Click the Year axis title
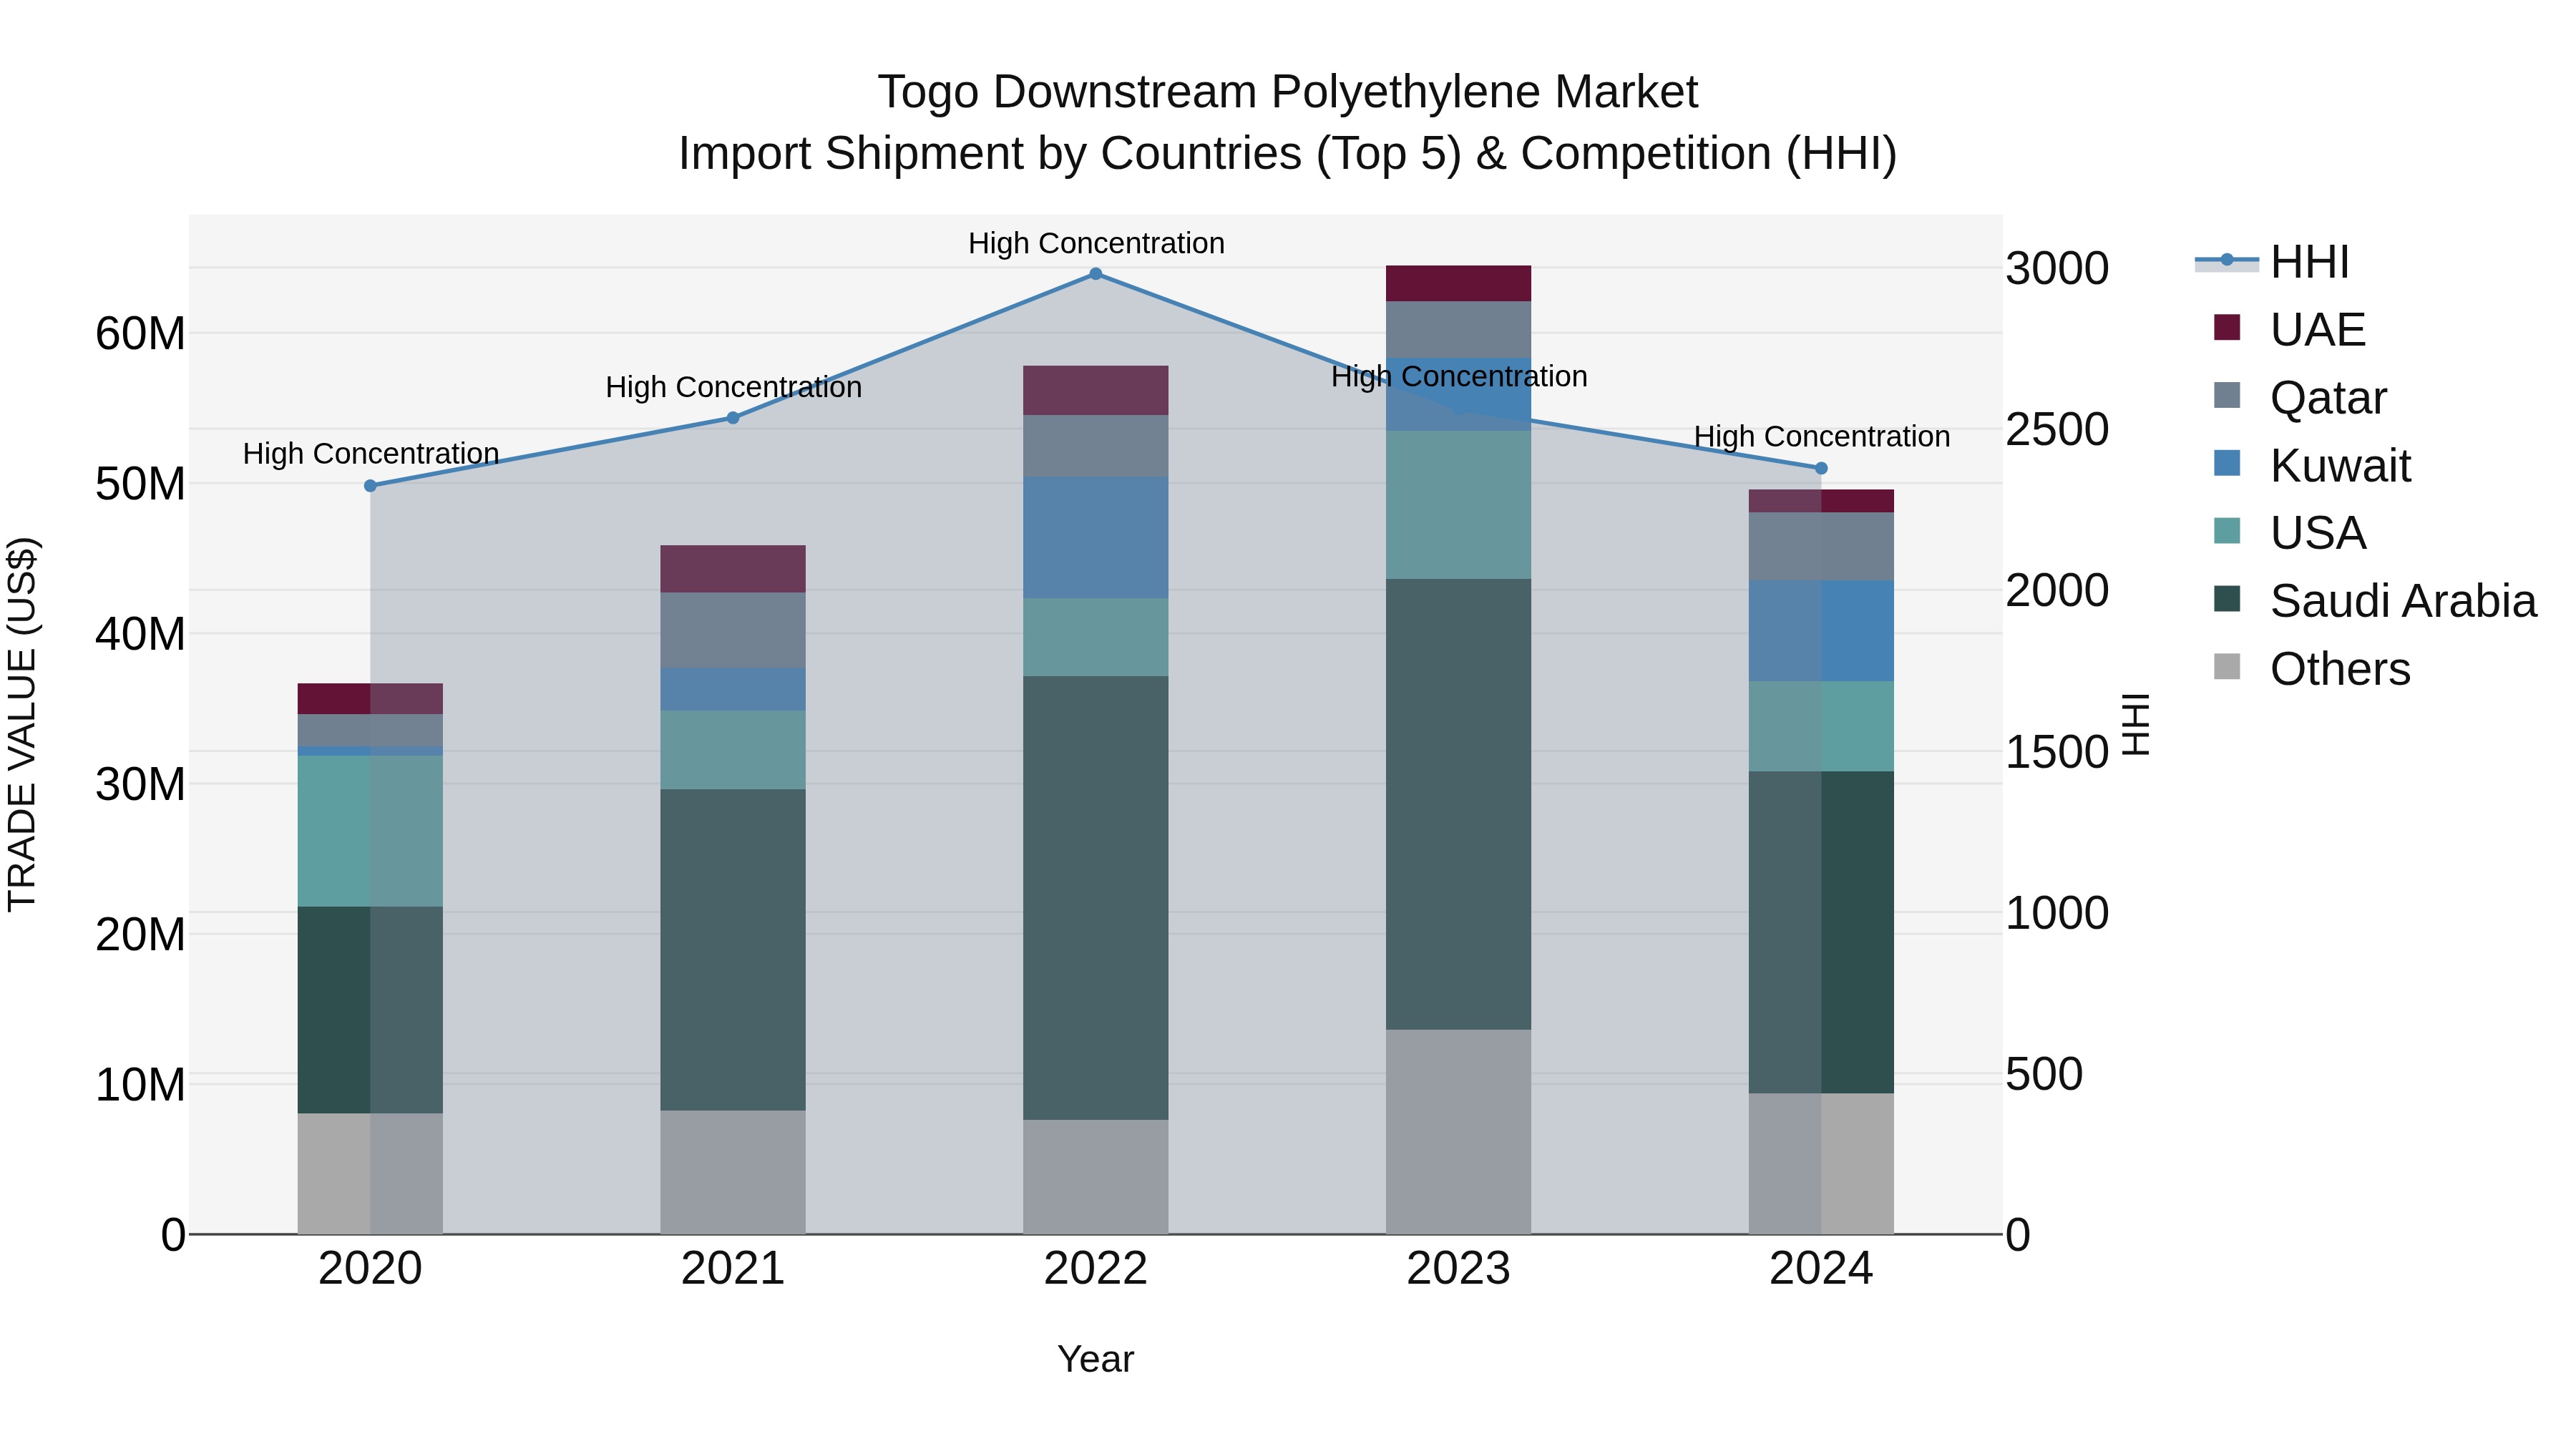 pos(1096,1359)
